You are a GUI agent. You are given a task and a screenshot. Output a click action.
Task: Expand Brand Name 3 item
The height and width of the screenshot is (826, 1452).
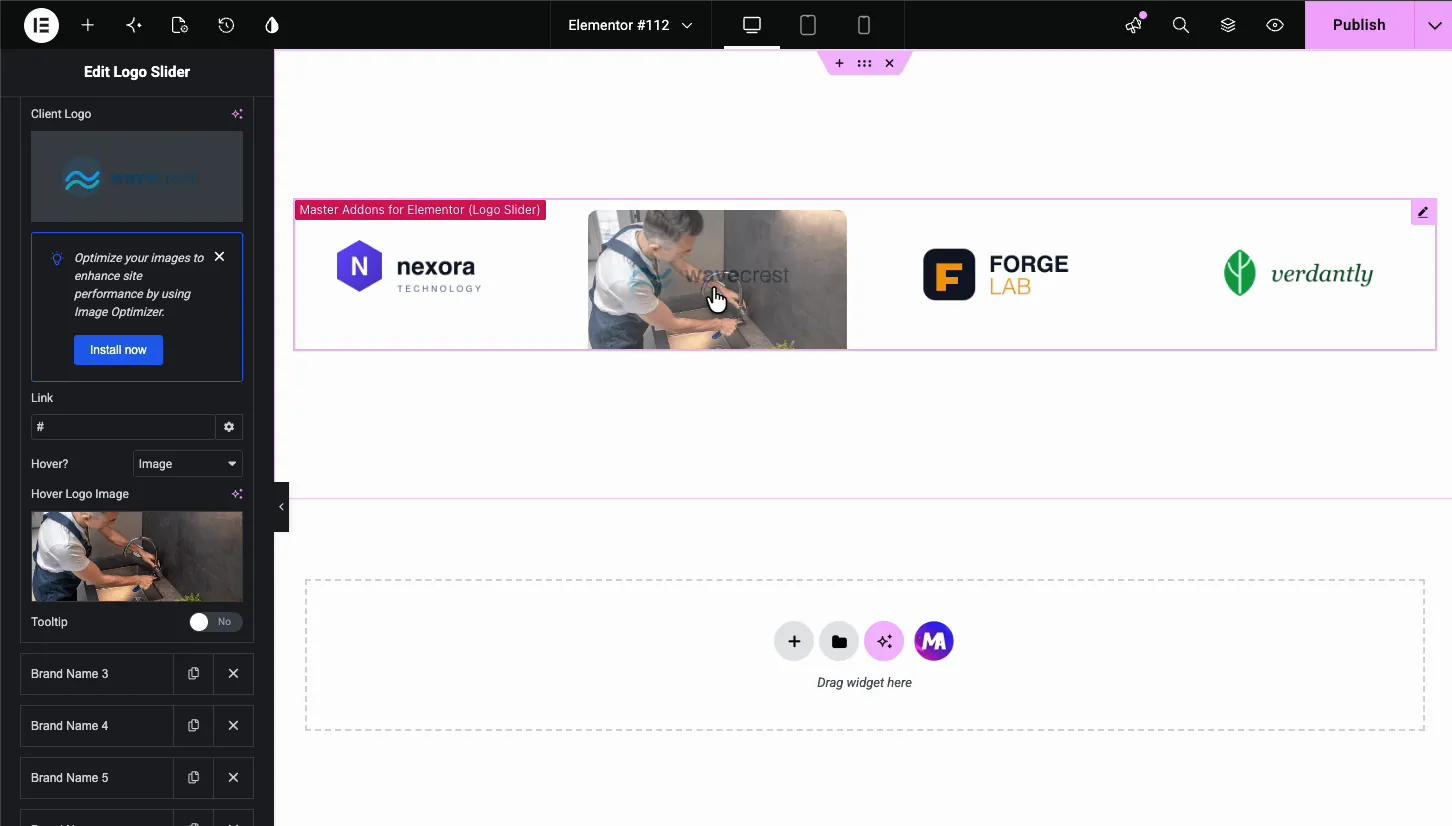click(x=97, y=674)
